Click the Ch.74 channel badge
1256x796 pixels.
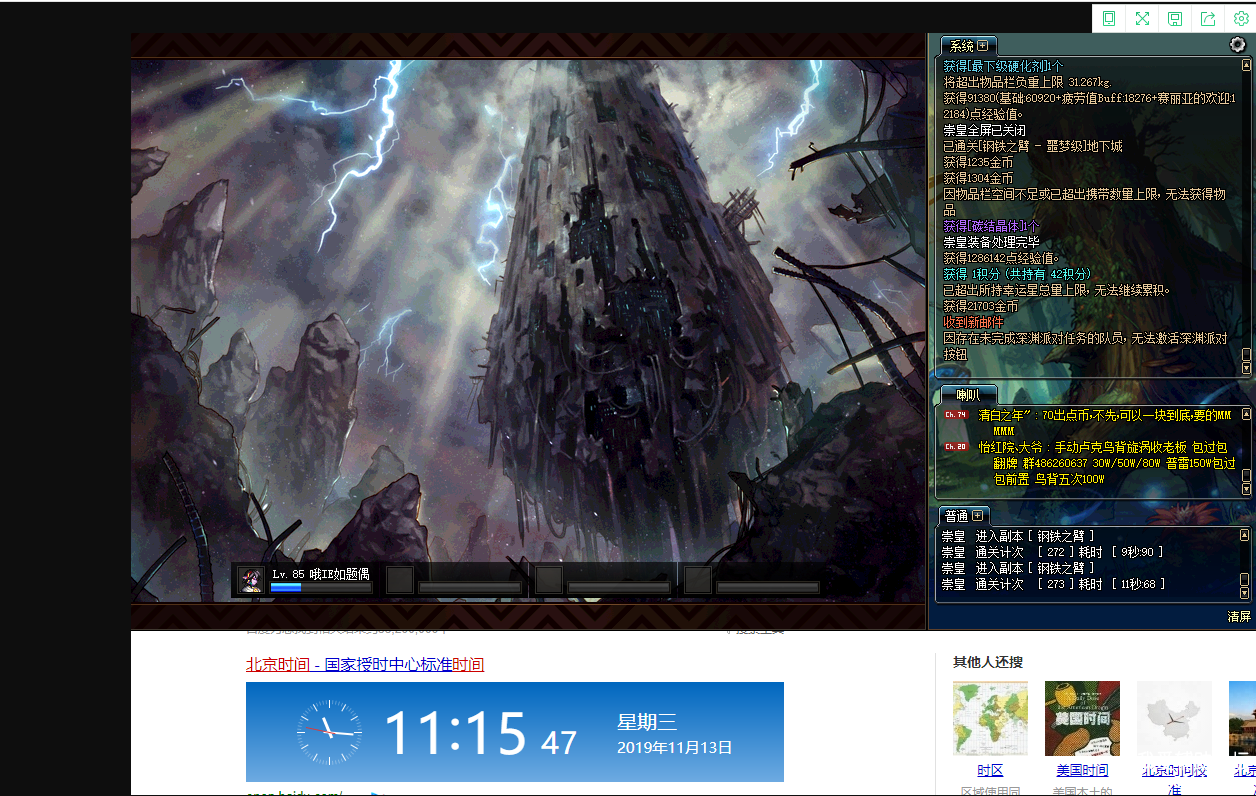coord(956,415)
